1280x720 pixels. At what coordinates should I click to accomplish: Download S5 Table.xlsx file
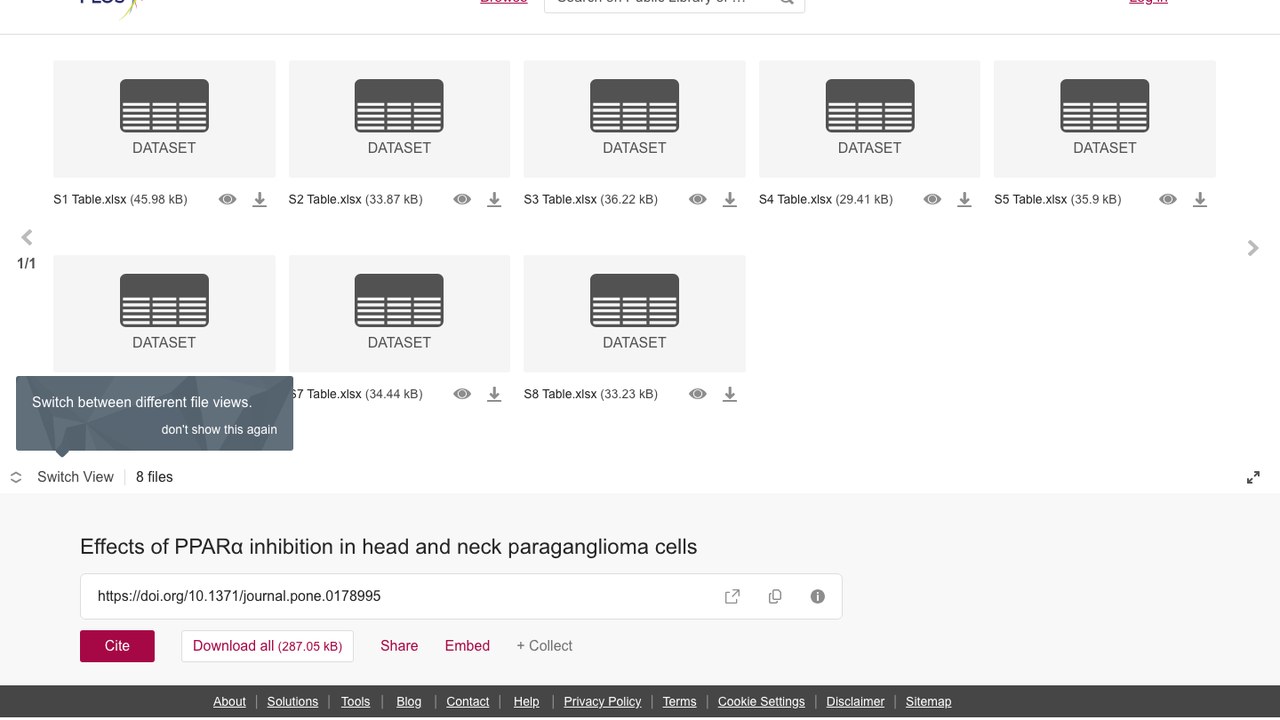(1200, 200)
